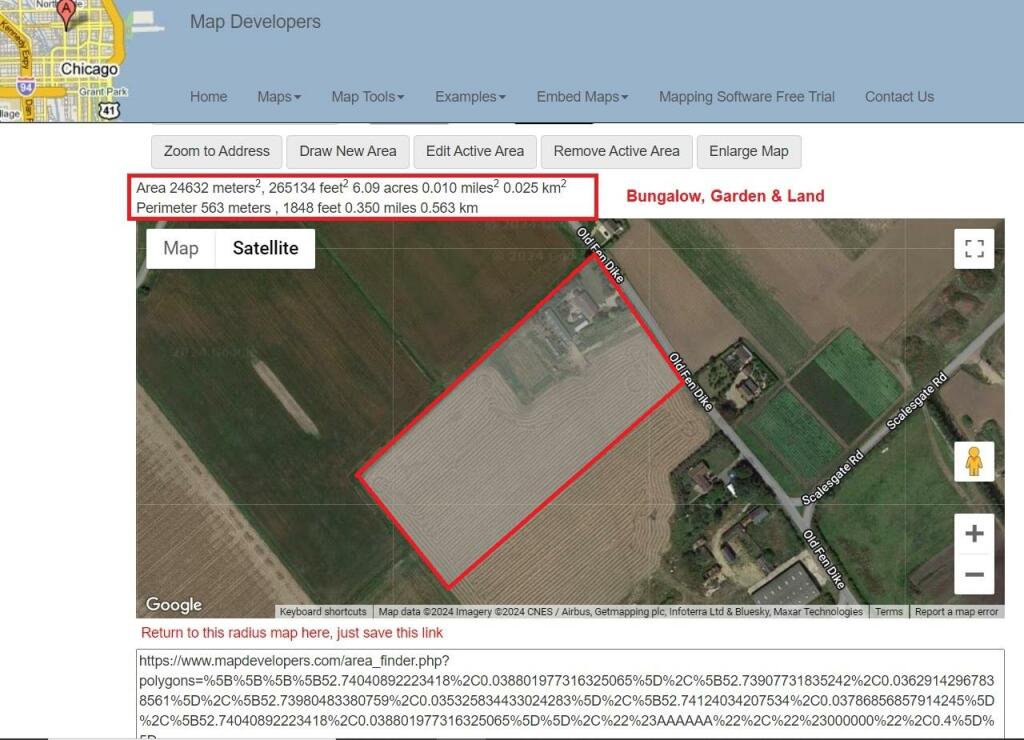The image size is (1024, 740).
Task: Toggle fullscreen map view icon
Action: (974, 248)
